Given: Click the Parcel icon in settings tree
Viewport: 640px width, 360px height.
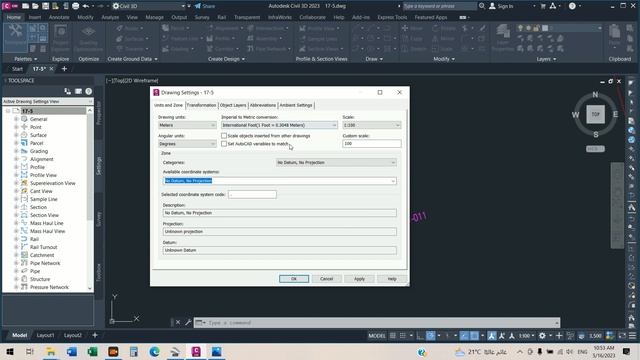Looking at the screenshot, I should (x=24, y=143).
